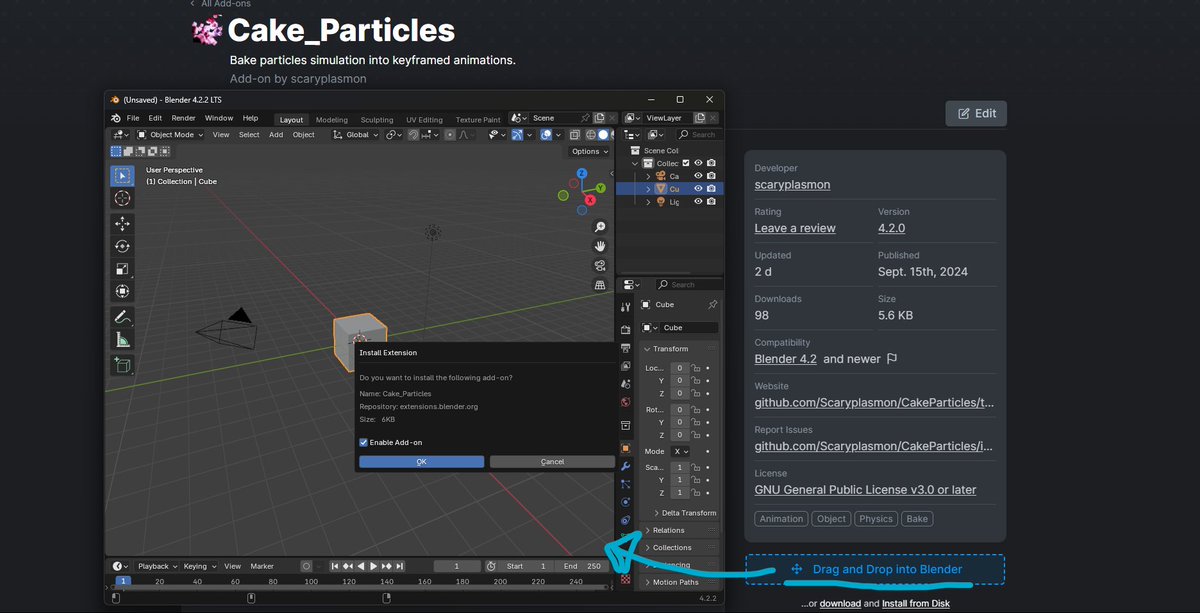Click the timeline End frame field showing 250
Image resolution: width=1200 pixels, height=613 pixels.
582,566
